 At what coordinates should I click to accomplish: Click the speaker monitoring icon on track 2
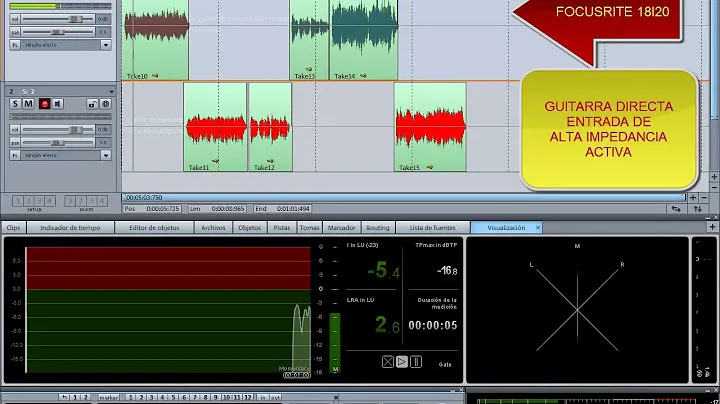58,104
